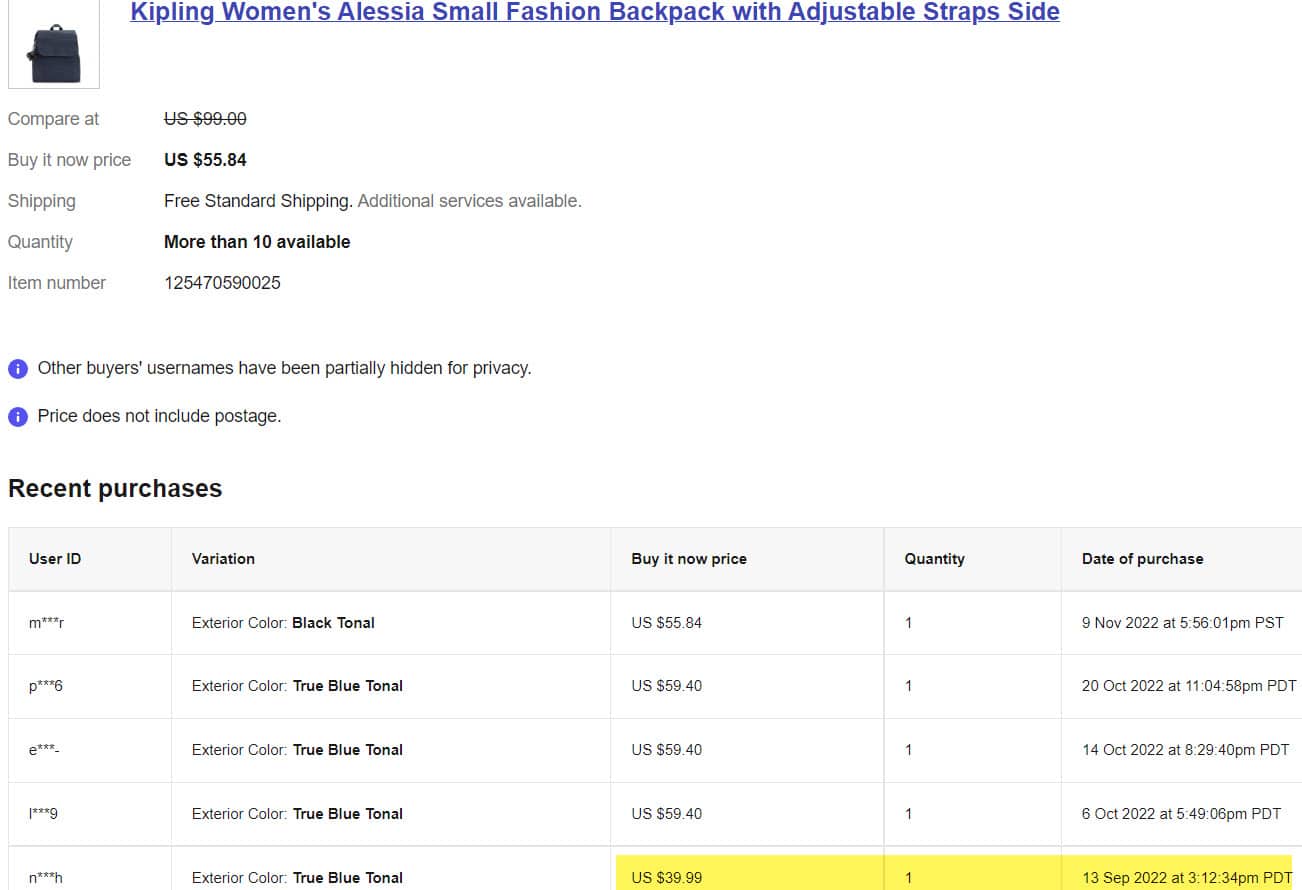
Task: Click the Date of purchase column header
Action: tap(1142, 559)
